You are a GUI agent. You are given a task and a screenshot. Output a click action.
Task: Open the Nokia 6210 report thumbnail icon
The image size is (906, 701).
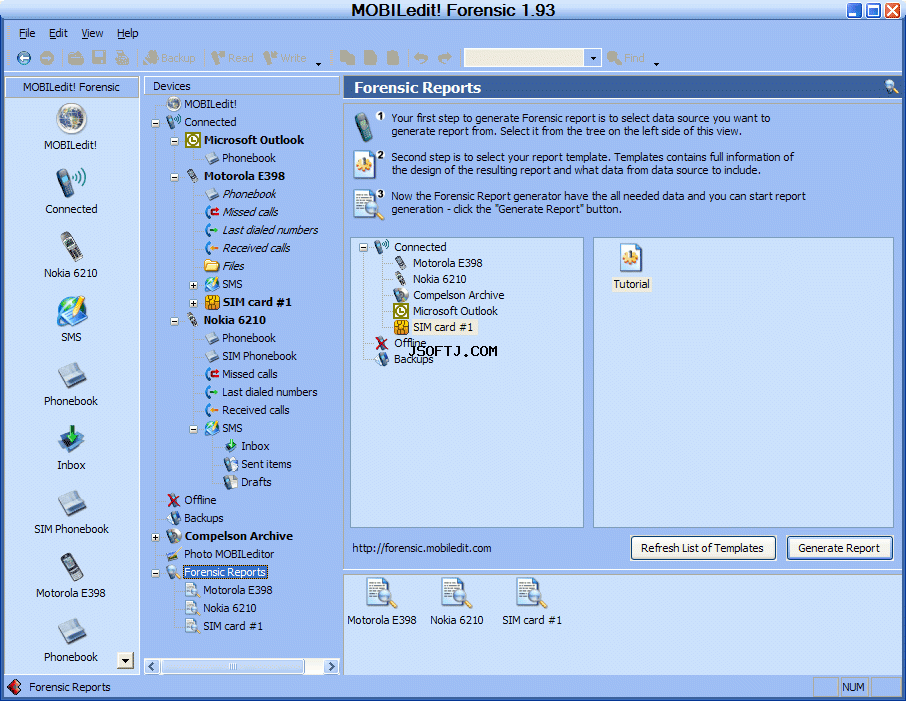tap(456, 593)
